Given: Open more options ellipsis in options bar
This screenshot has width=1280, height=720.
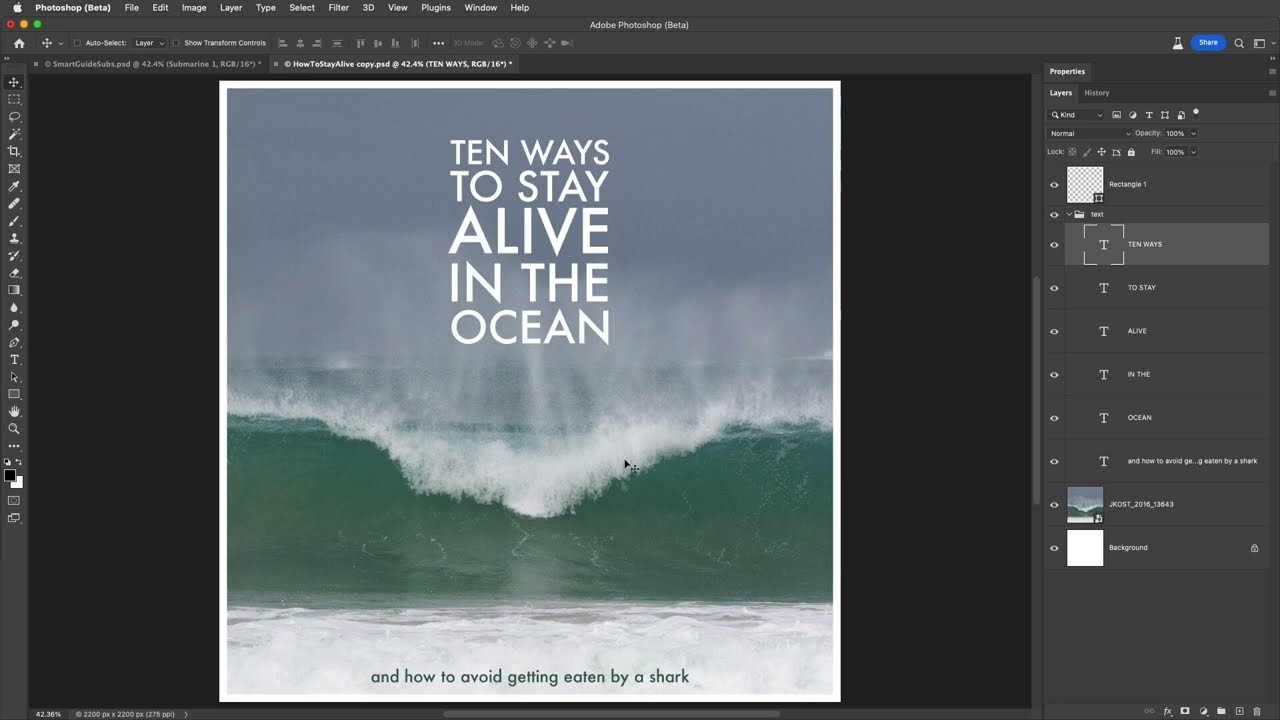Looking at the screenshot, I should click(x=438, y=43).
